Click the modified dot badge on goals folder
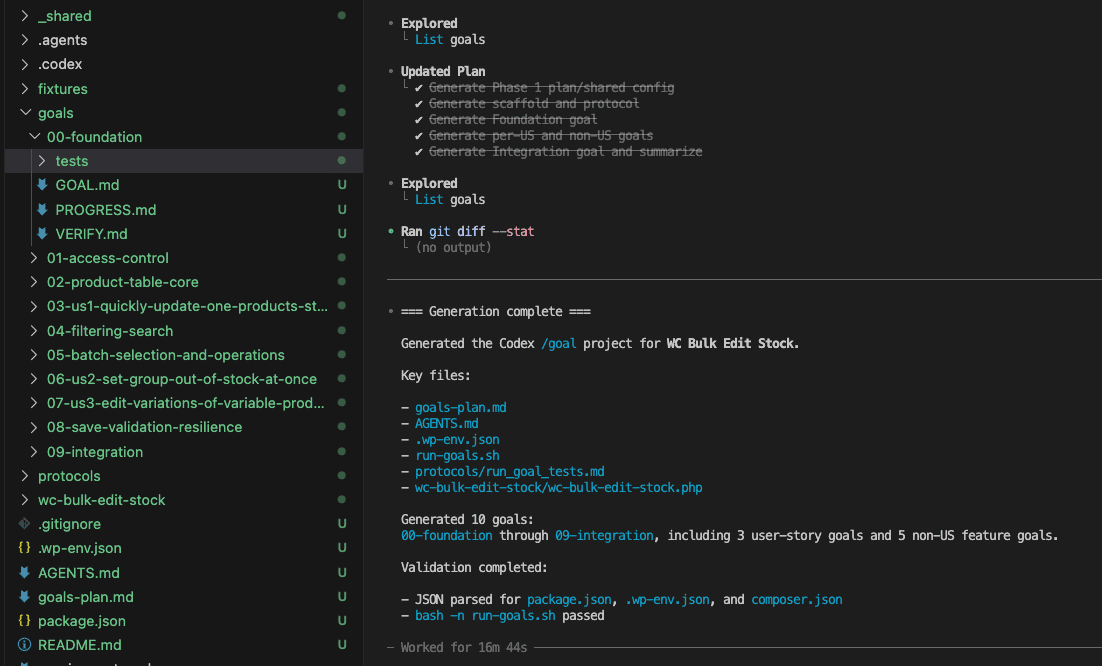Image resolution: width=1102 pixels, height=666 pixels. tap(342, 112)
